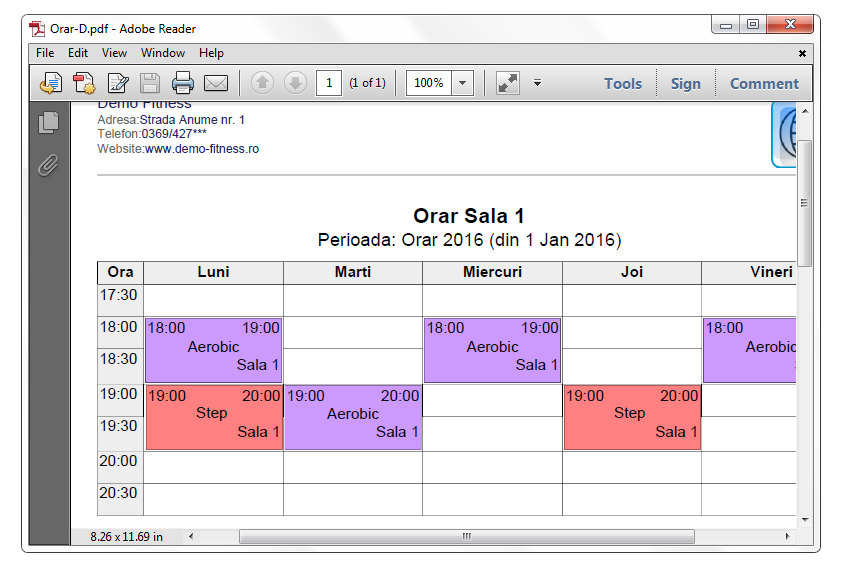Image resolution: width=850 pixels, height=570 pixels.
Task: Open the Attachments paperclip panel
Action: click(x=48, y=166)
